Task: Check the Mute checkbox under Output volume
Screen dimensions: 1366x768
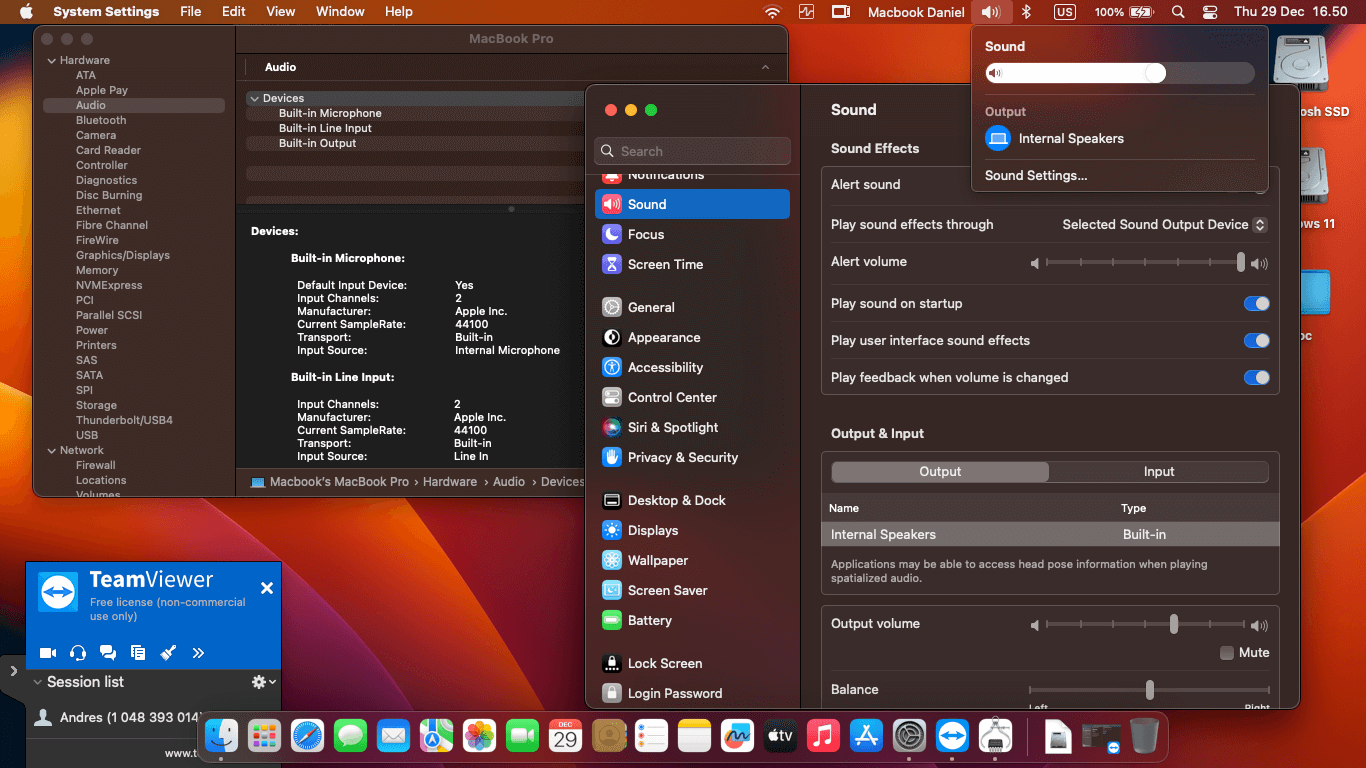Action: pos(1227,653)
